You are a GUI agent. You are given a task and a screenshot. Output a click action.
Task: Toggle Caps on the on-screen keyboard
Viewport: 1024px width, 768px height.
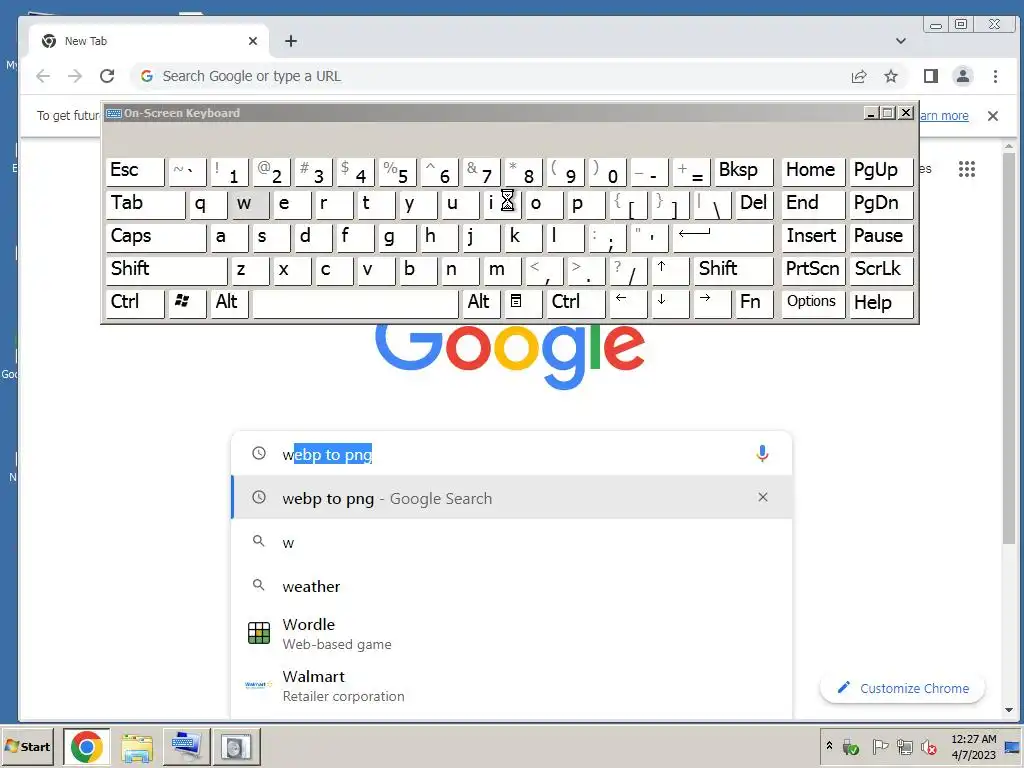(x=155, y=236)
